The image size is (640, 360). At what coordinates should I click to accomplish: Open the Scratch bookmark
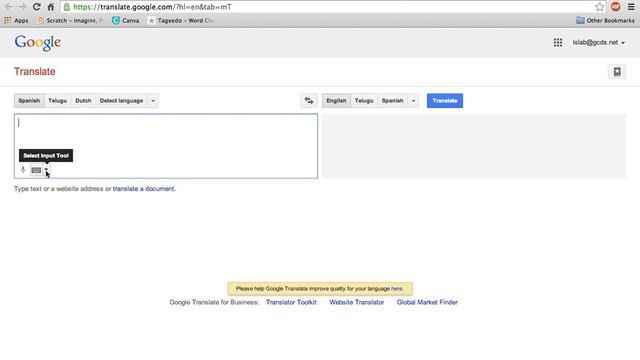click(69, 20)
